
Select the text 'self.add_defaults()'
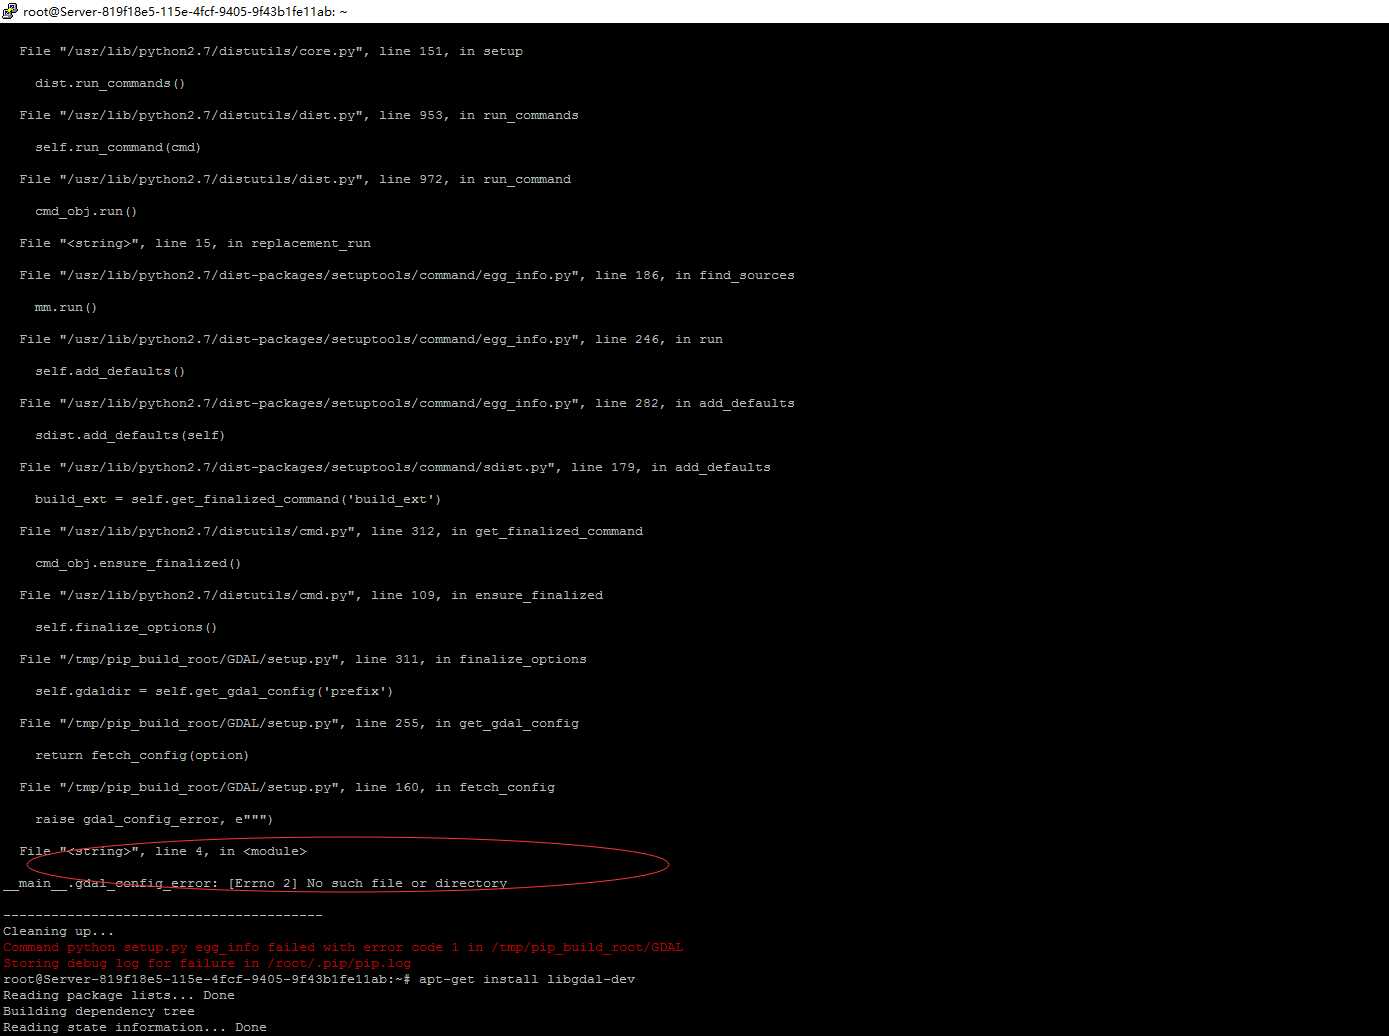click(x=110, y=371)
